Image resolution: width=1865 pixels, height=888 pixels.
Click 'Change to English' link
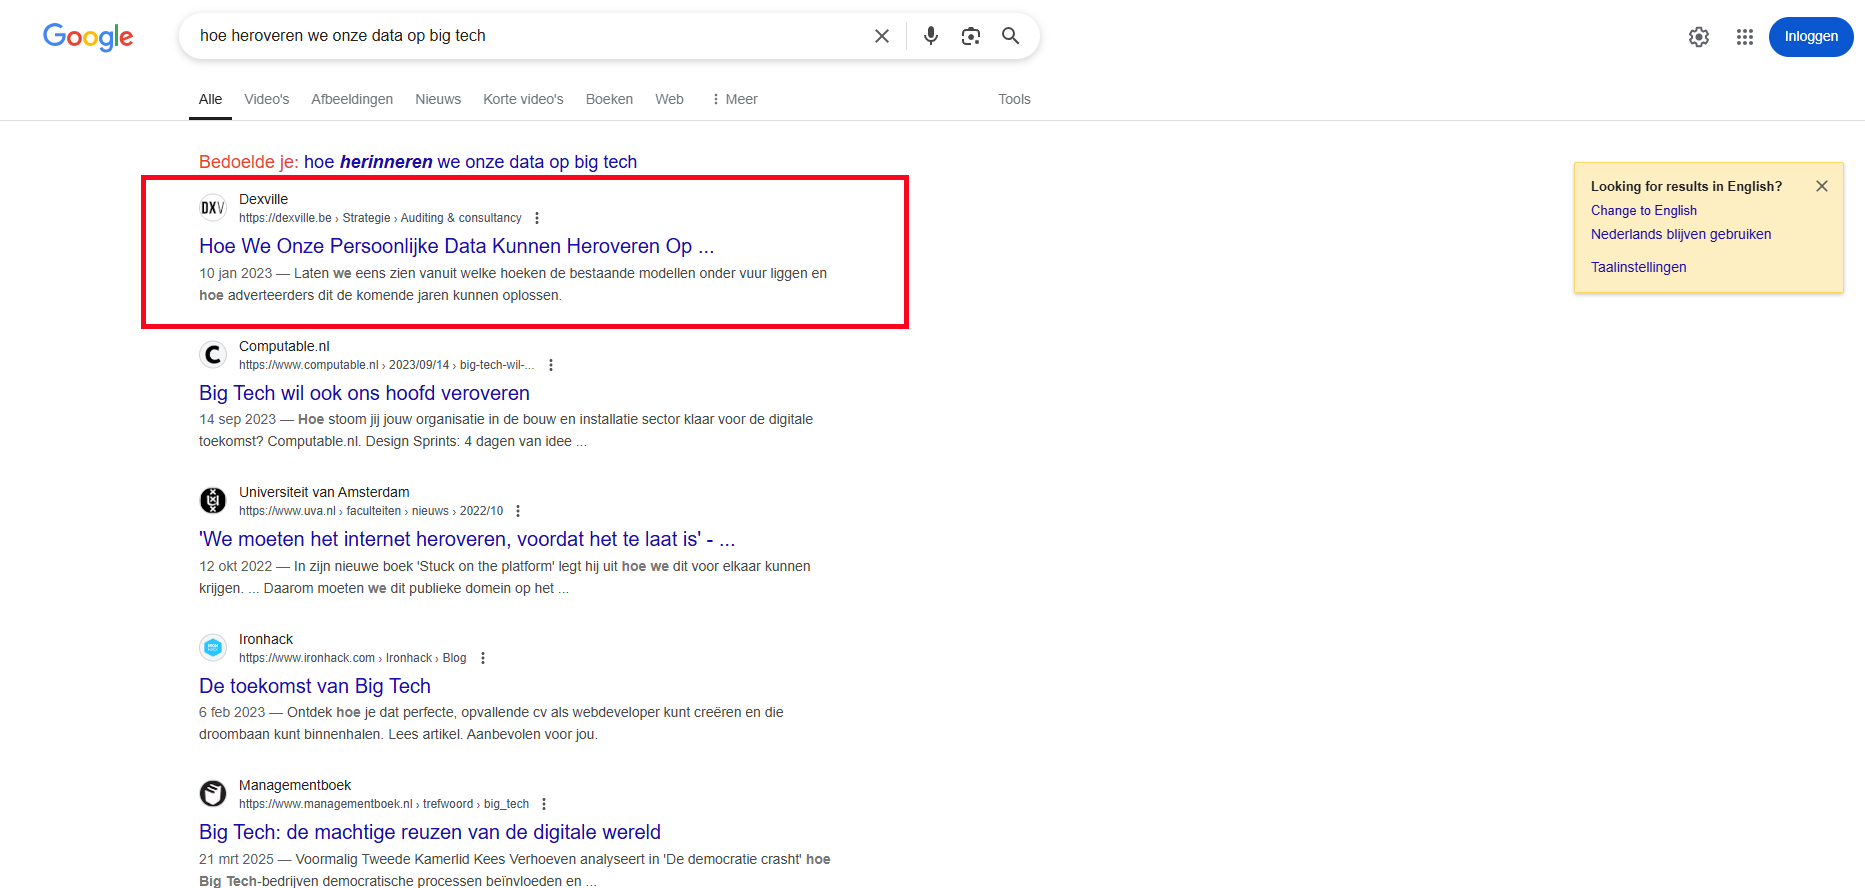(1644, 210)
